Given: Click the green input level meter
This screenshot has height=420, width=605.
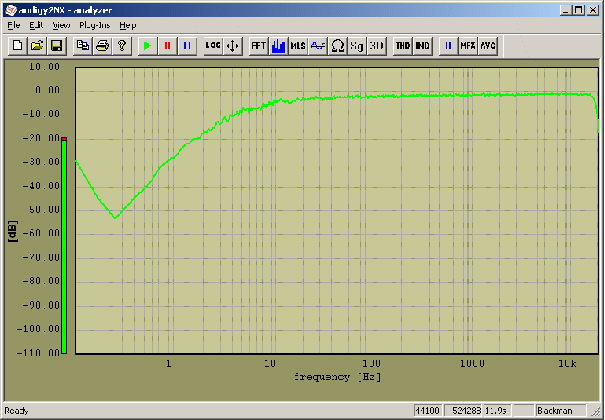Looking at the screenshot, I should point(63,246).
